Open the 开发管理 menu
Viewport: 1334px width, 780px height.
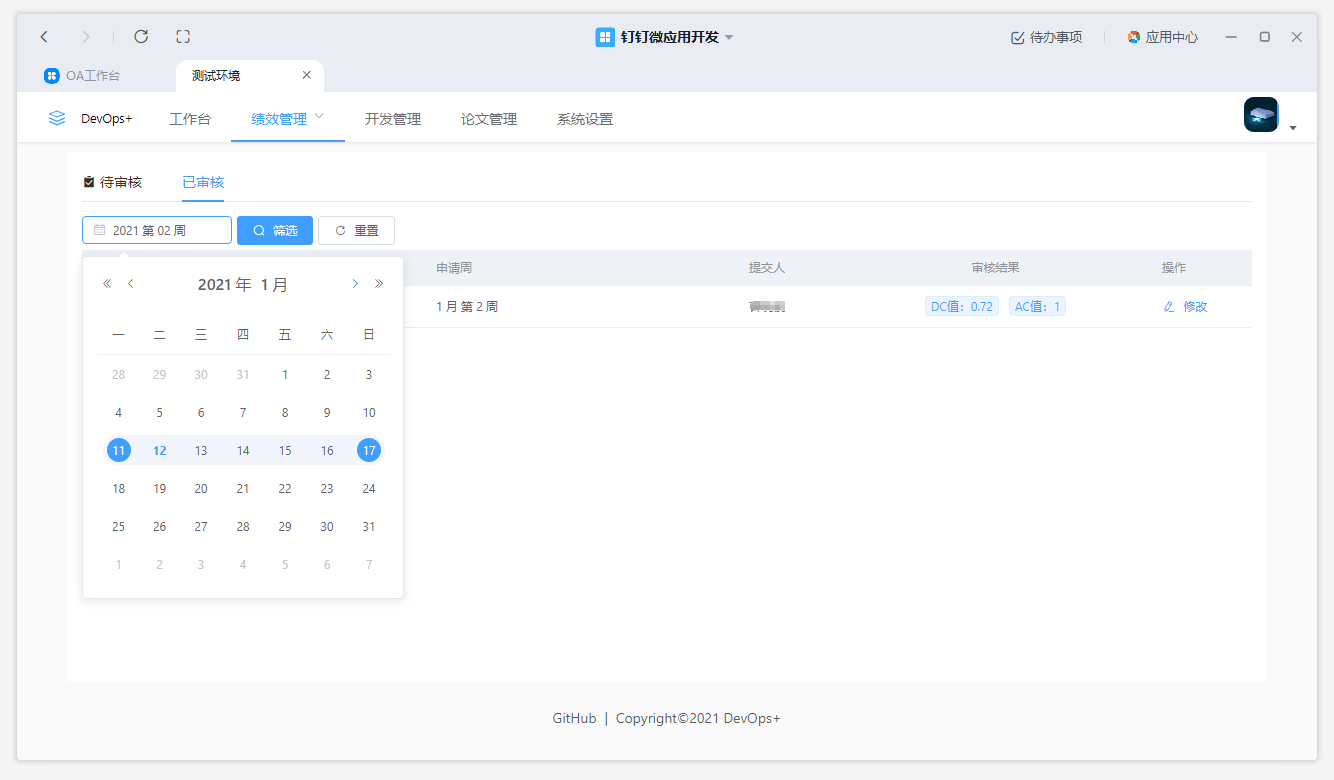pyautogui.click(x=393, y=119)
